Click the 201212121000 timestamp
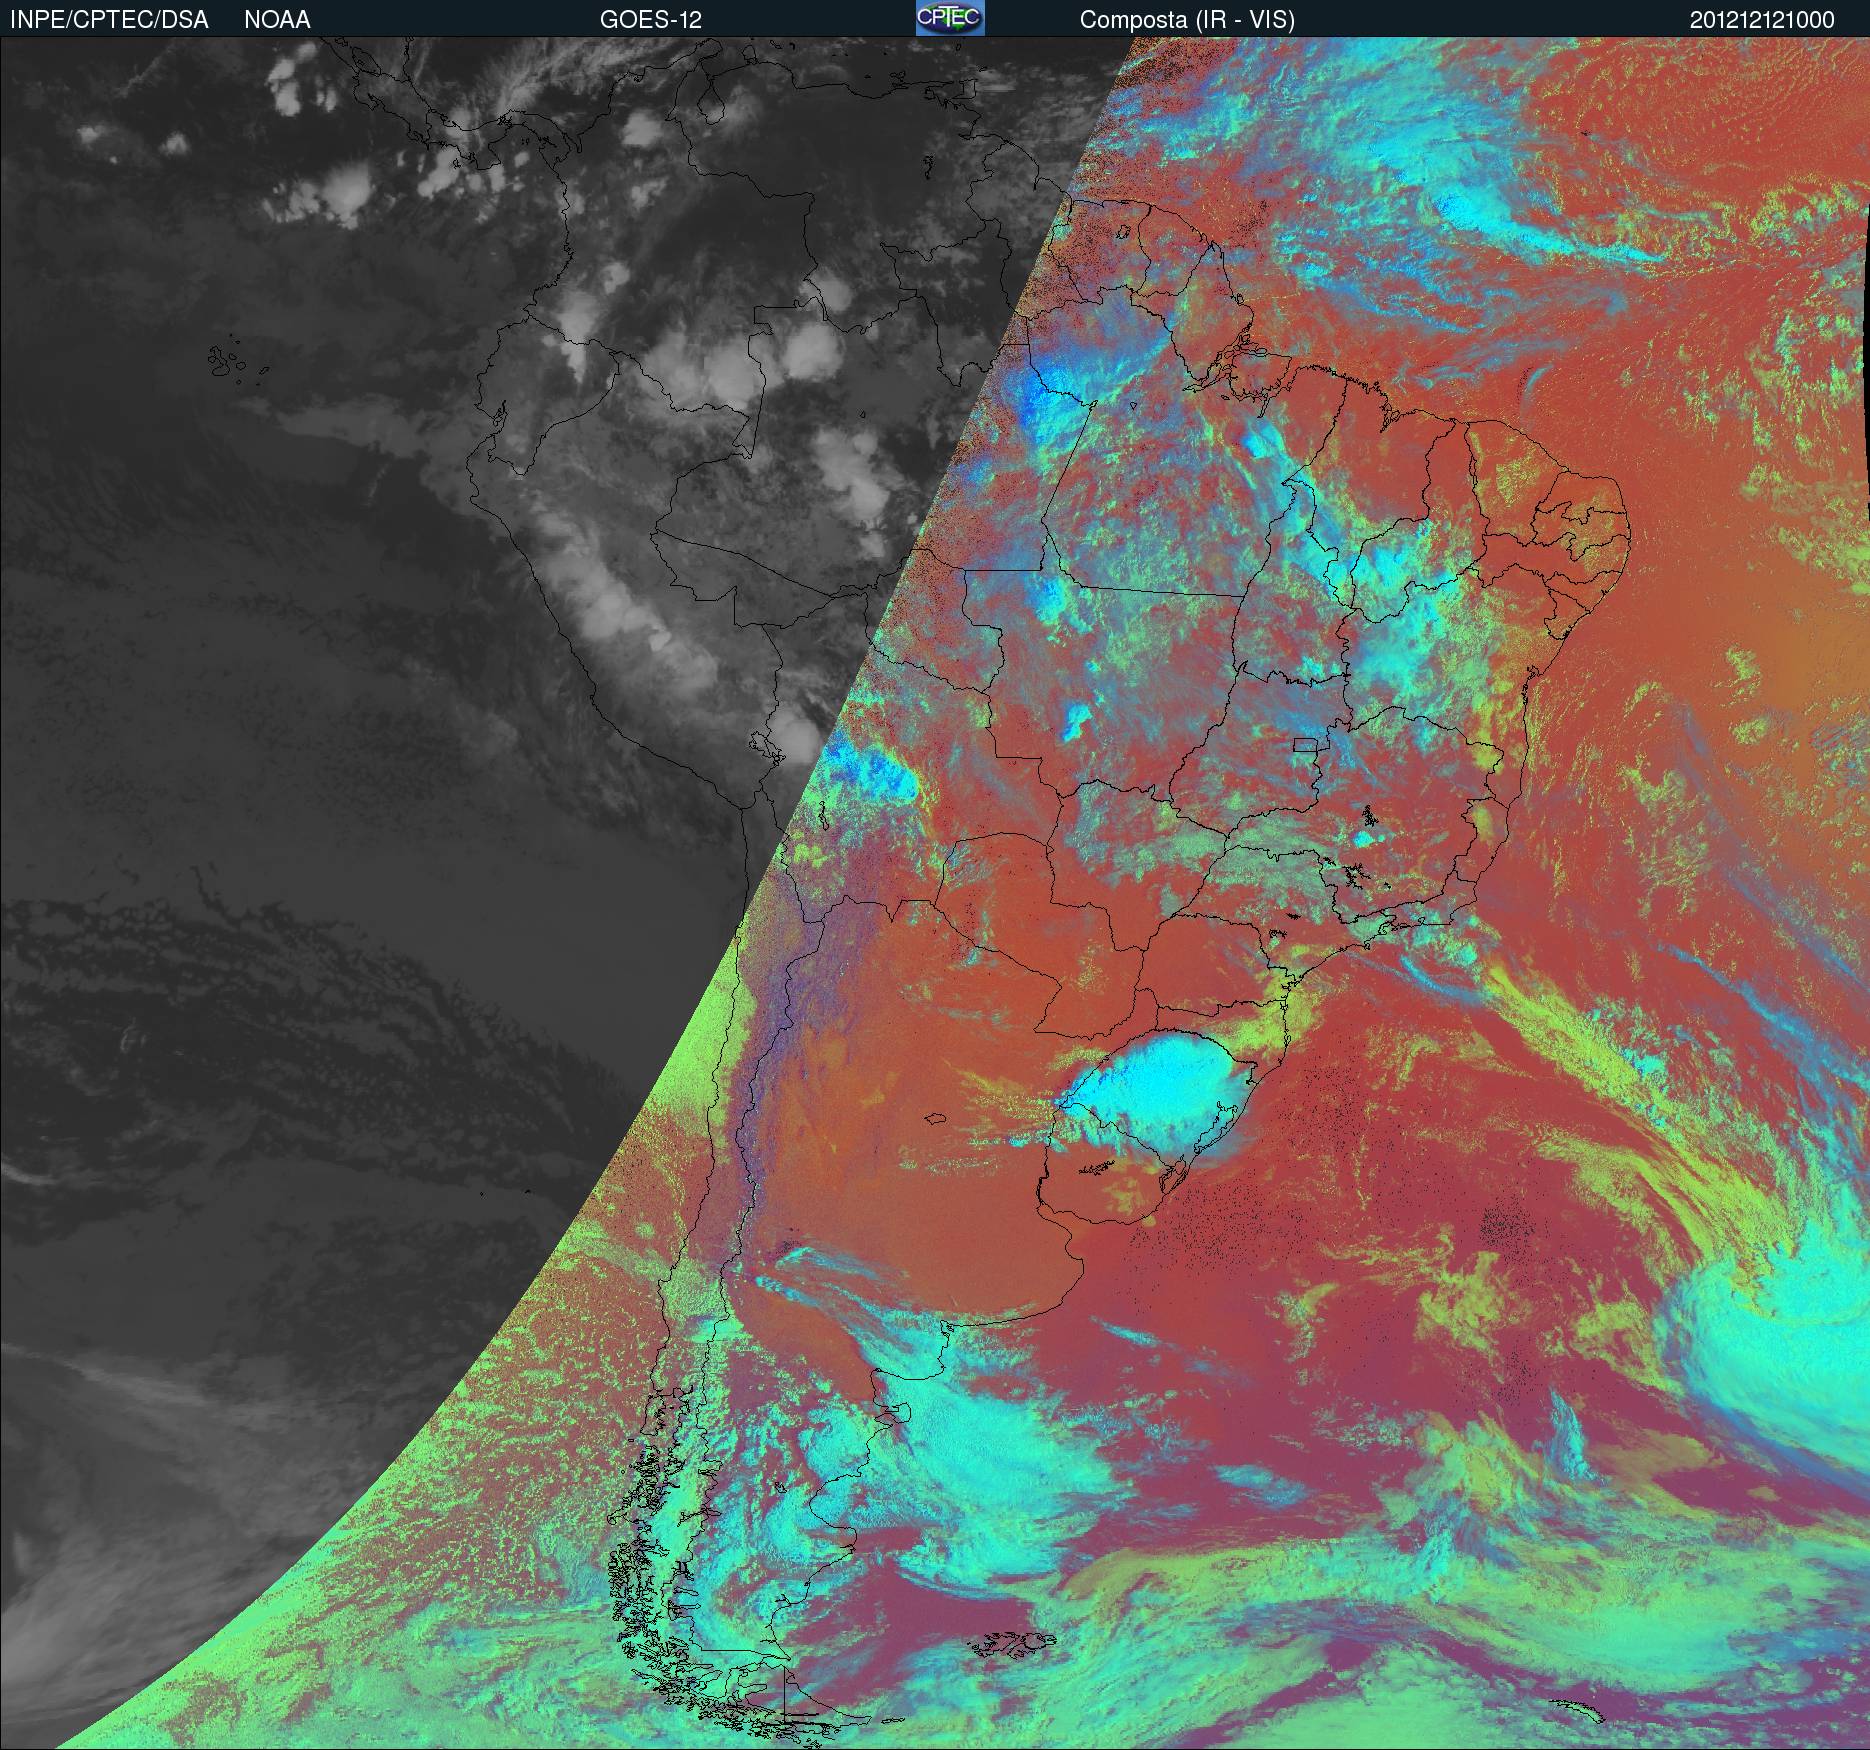 pos(1762,20)
